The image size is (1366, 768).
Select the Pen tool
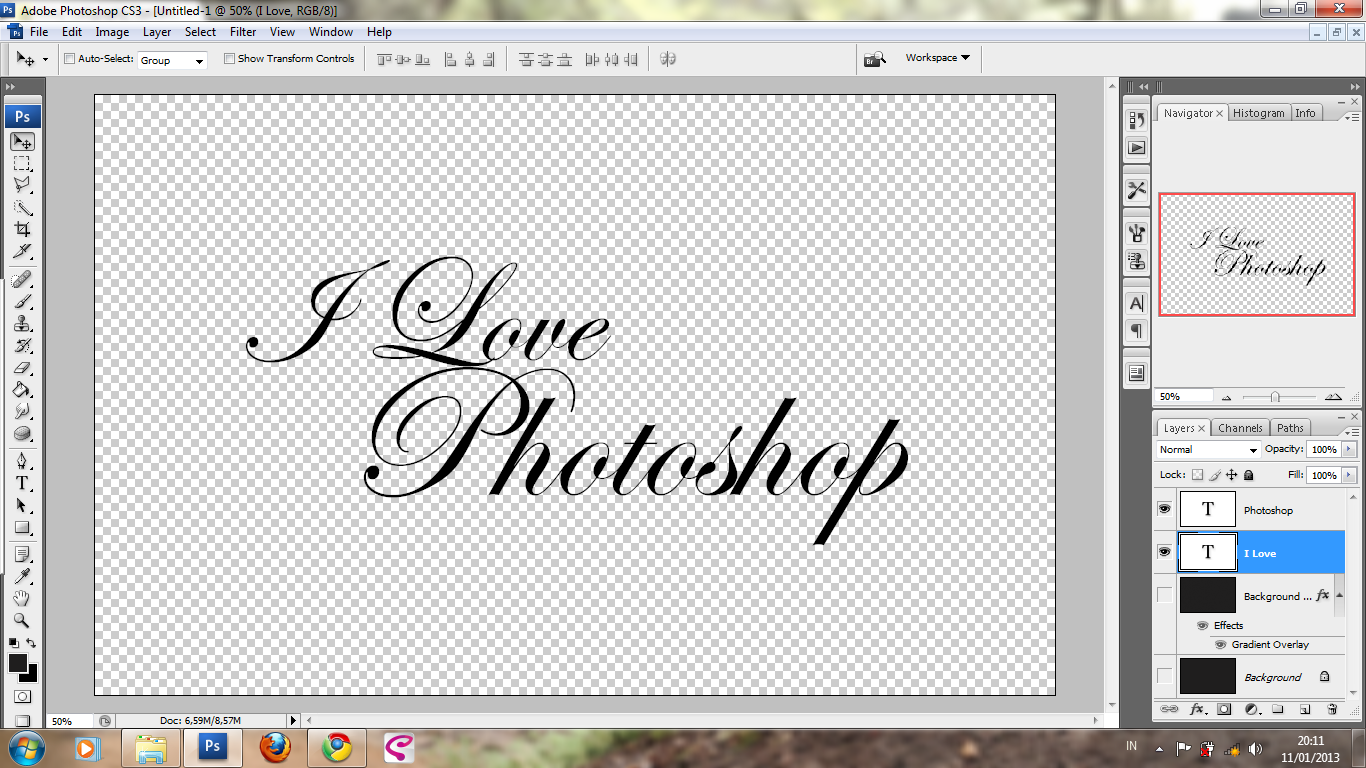click(x=22, y=461)
